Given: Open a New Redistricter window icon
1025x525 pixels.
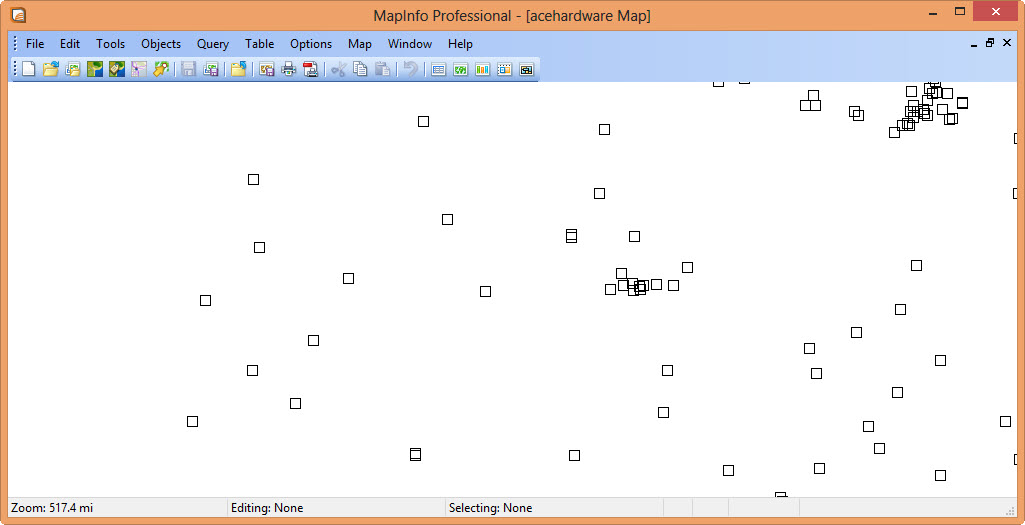Looking at the screenshot, I should coord(526,69).
